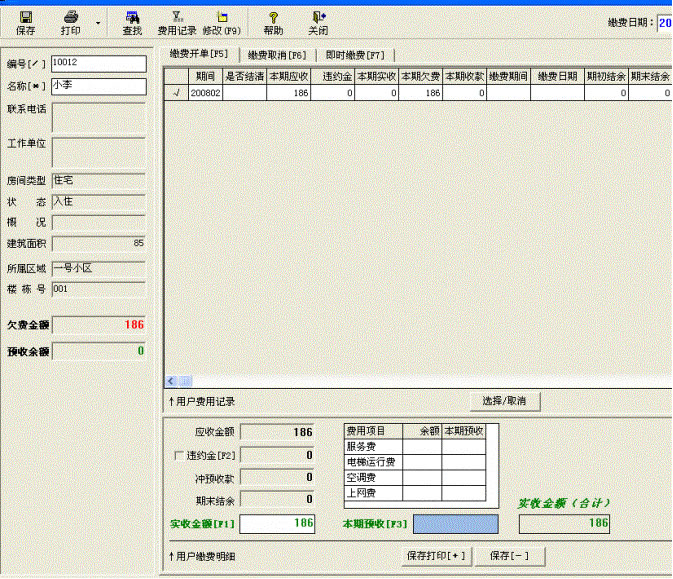Image resolution: width=673 pixels, height=579 pixels.
Task: Select the 200802 period cell
Action: click(206, 93)
